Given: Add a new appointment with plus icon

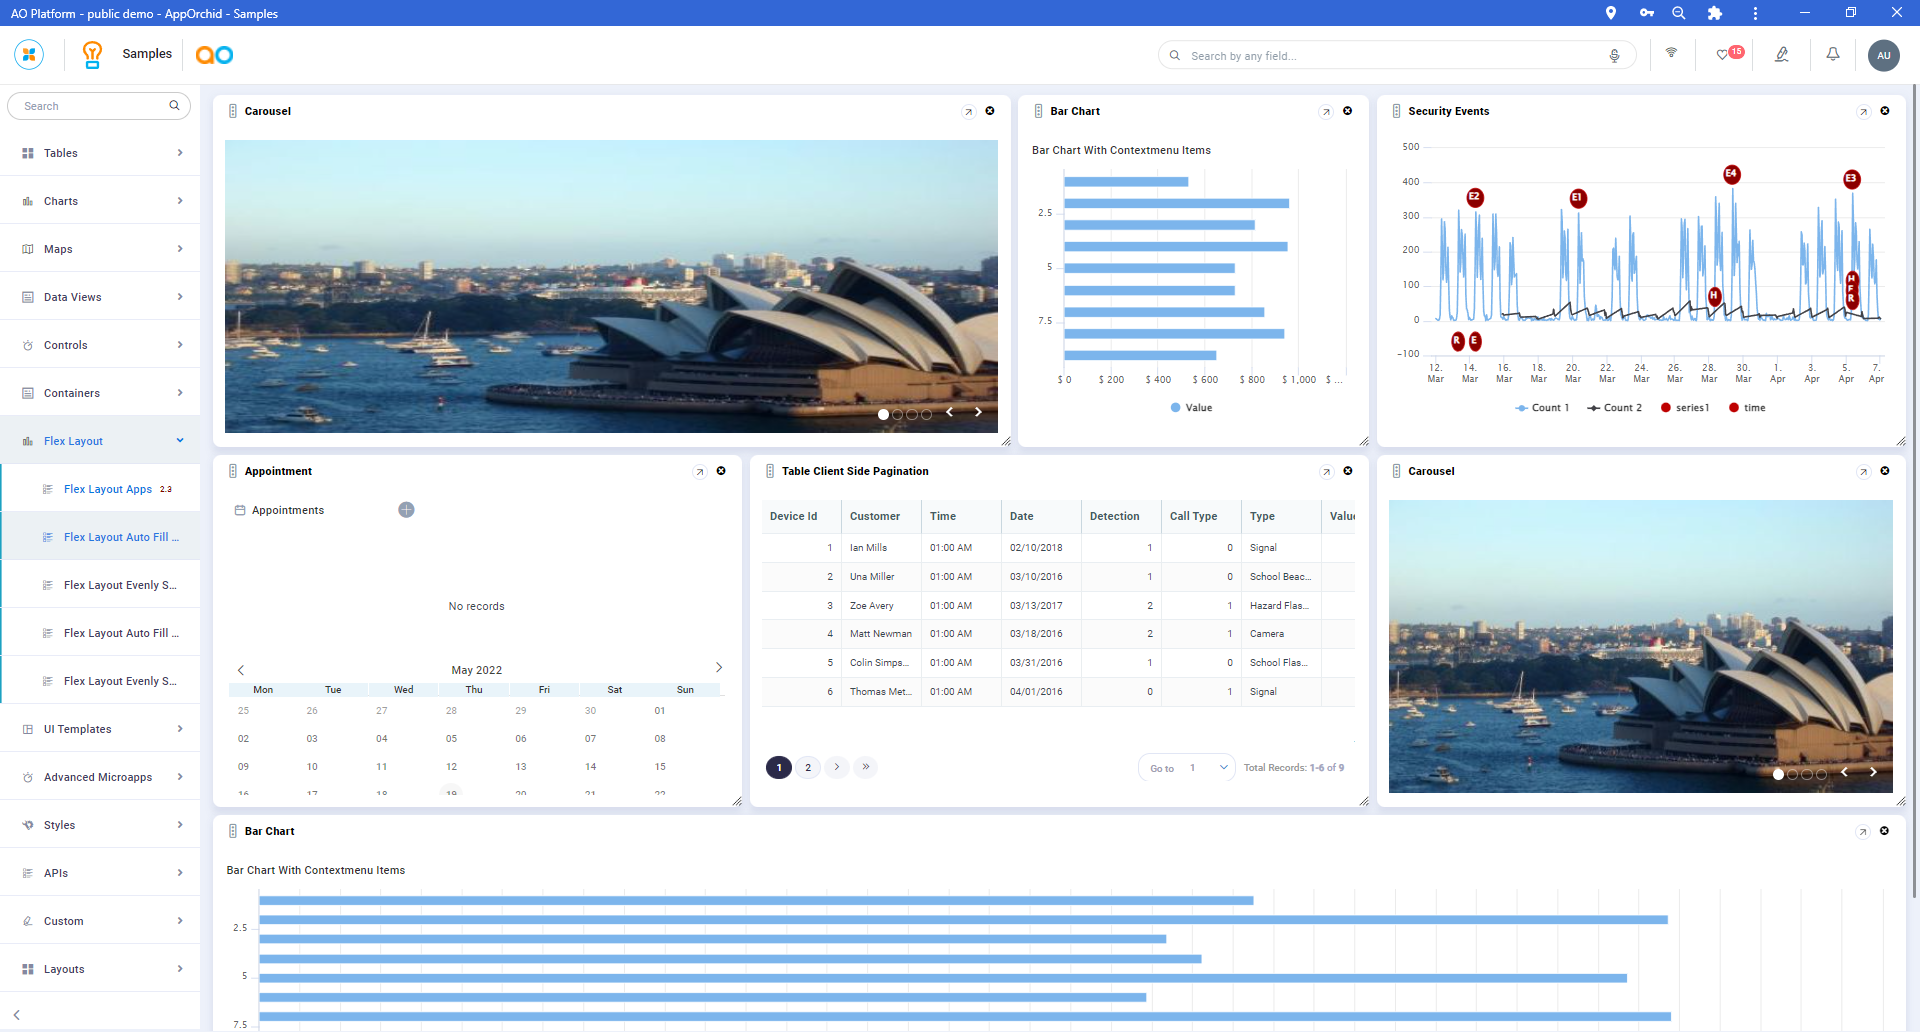Looking at the screenshot, I should [x=406, y=510].
